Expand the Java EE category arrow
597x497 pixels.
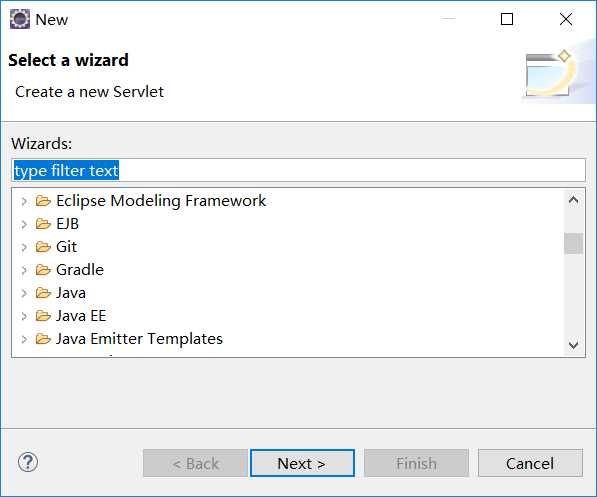point(24,316)
